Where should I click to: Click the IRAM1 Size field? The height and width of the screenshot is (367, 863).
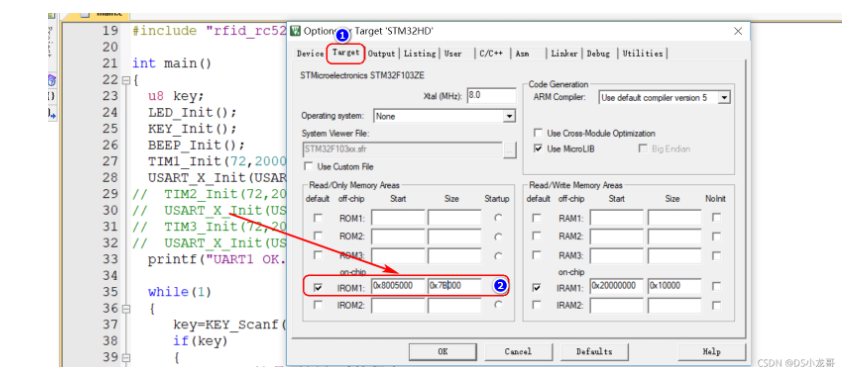point(674,286)
